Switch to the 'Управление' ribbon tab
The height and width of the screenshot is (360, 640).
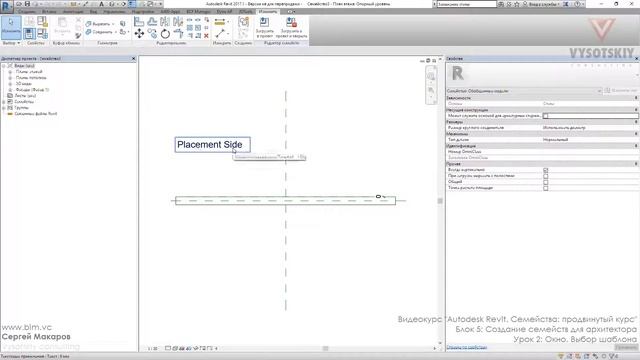[114, 12]
